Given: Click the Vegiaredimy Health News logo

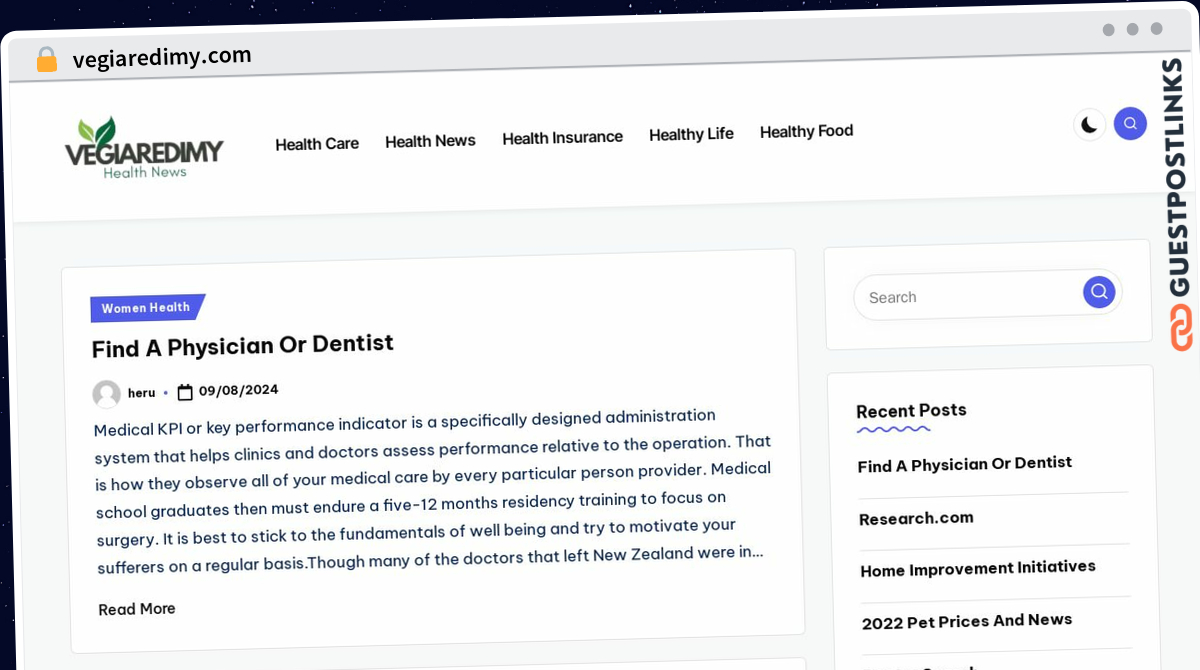Looking at the screenshot, I should tap(144, 149).
